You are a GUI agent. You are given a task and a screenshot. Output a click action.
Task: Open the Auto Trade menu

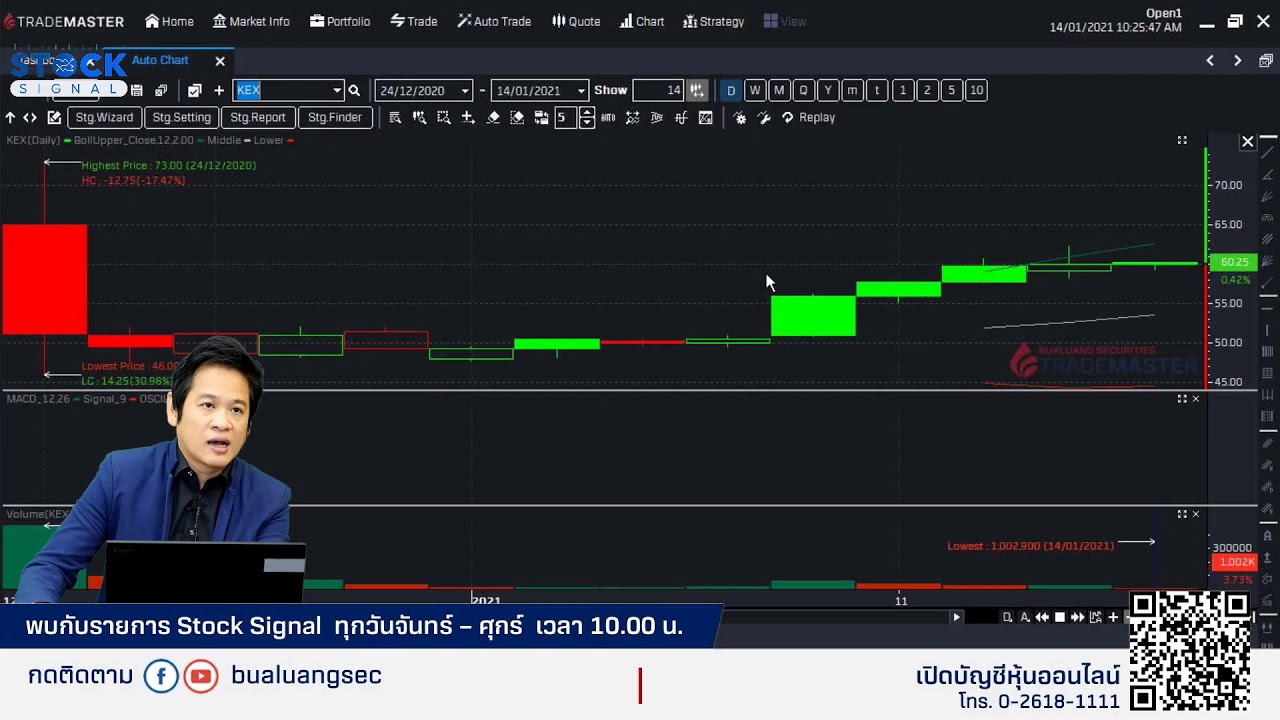pyautogui.click(x=494, y=21)
